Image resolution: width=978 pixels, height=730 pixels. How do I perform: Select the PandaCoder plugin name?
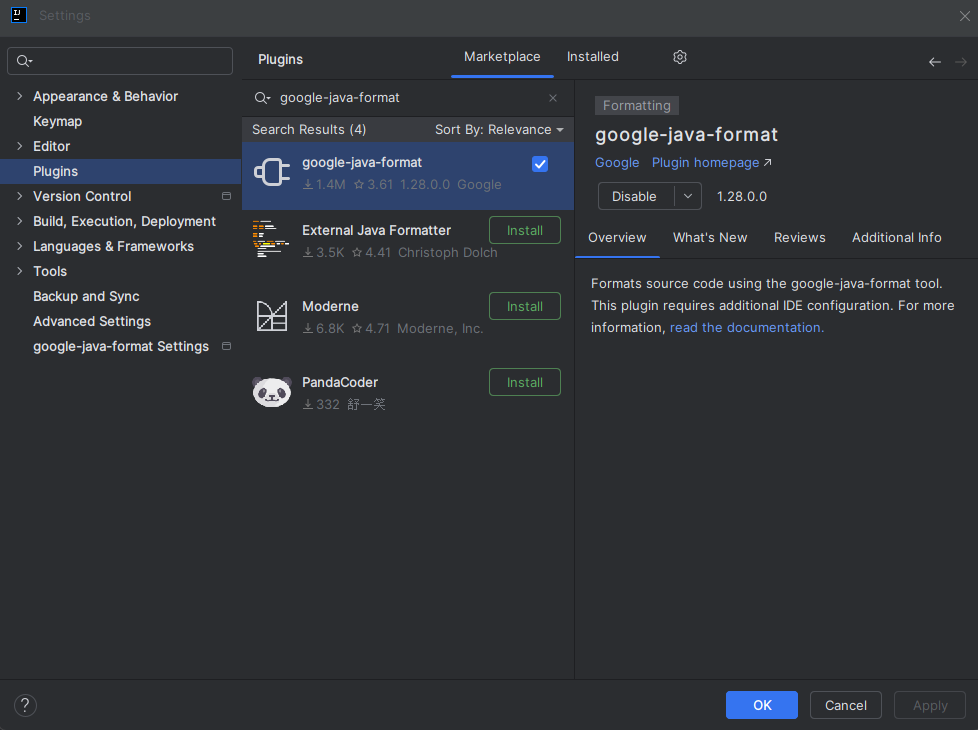[x=340, y=382]
